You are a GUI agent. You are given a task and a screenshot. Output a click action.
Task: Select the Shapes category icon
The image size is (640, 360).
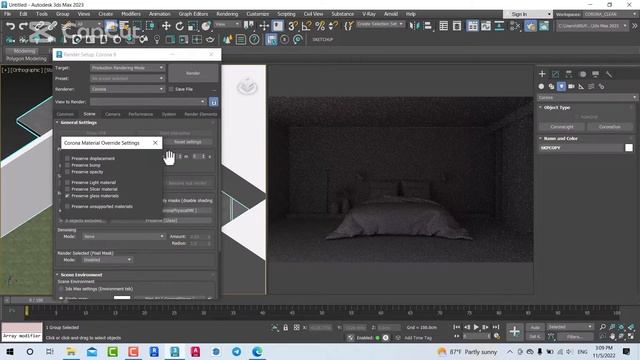[x=551, y=87]
